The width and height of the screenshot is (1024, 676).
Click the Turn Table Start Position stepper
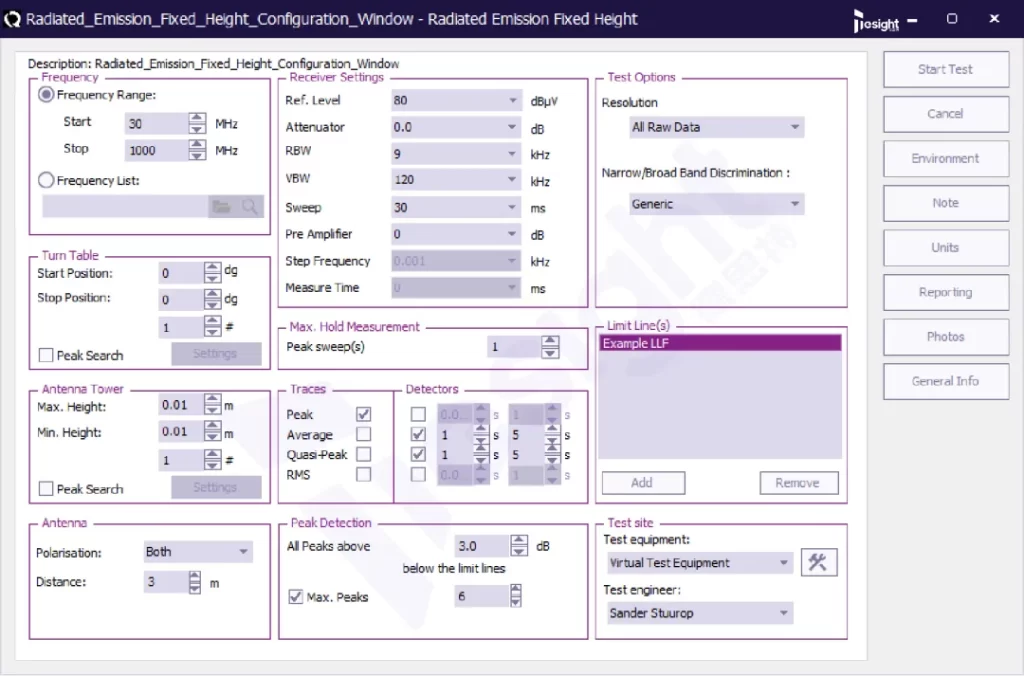coord(212,273)
